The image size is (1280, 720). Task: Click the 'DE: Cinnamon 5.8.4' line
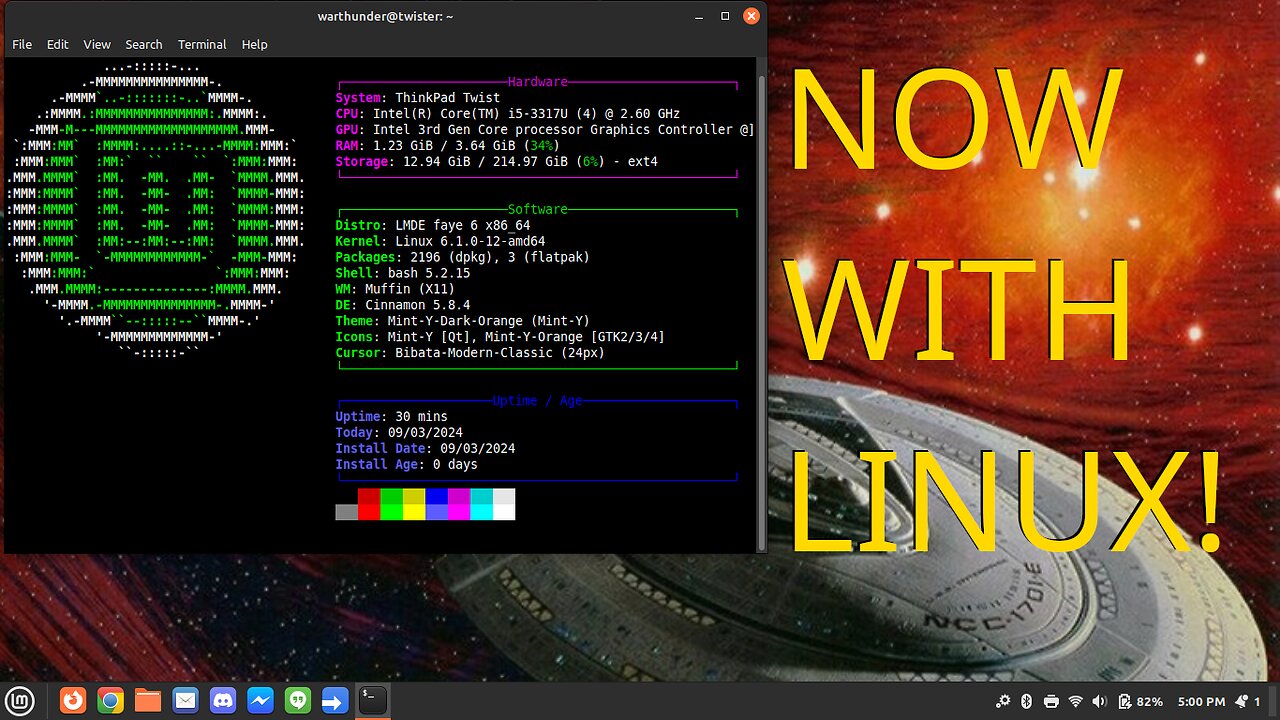pyautogui.click(x=403, y=305)
